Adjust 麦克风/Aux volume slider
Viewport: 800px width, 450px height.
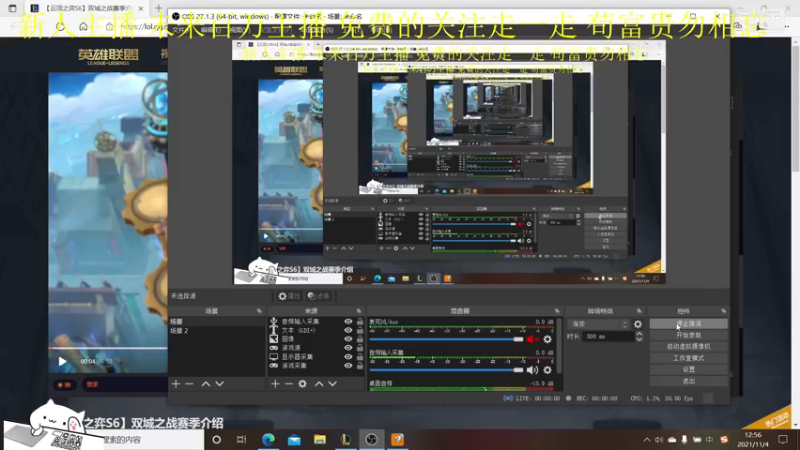click(446, 339)
